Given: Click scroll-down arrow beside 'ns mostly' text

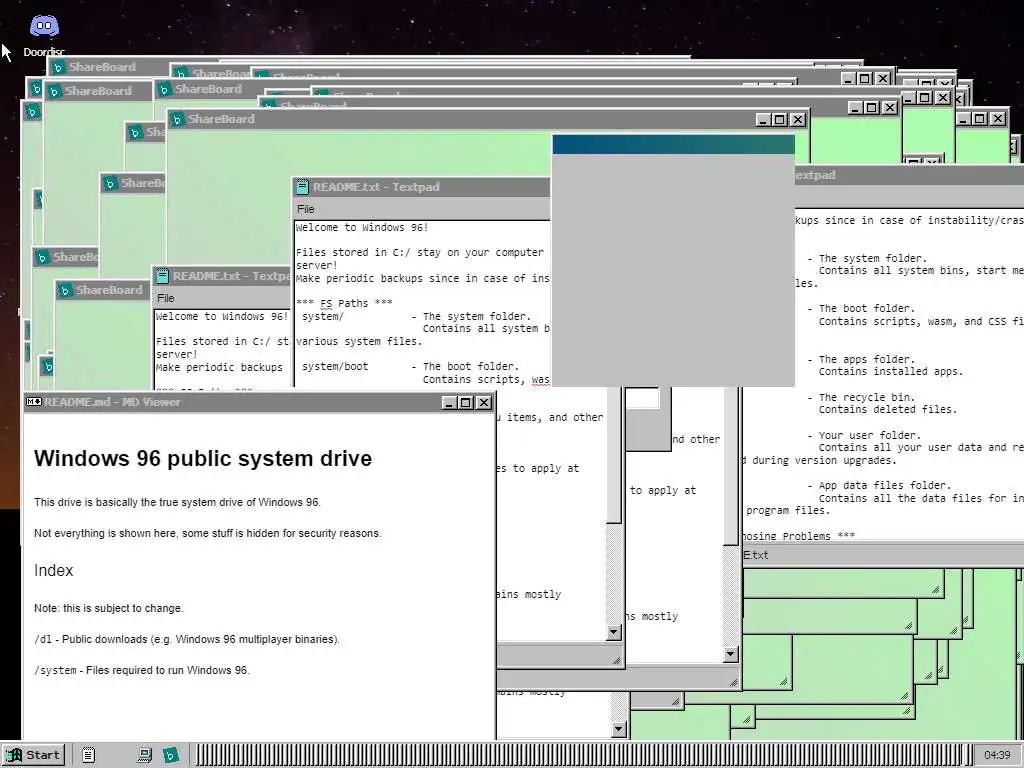Looking at the screenshot, I should pos(731,654).
